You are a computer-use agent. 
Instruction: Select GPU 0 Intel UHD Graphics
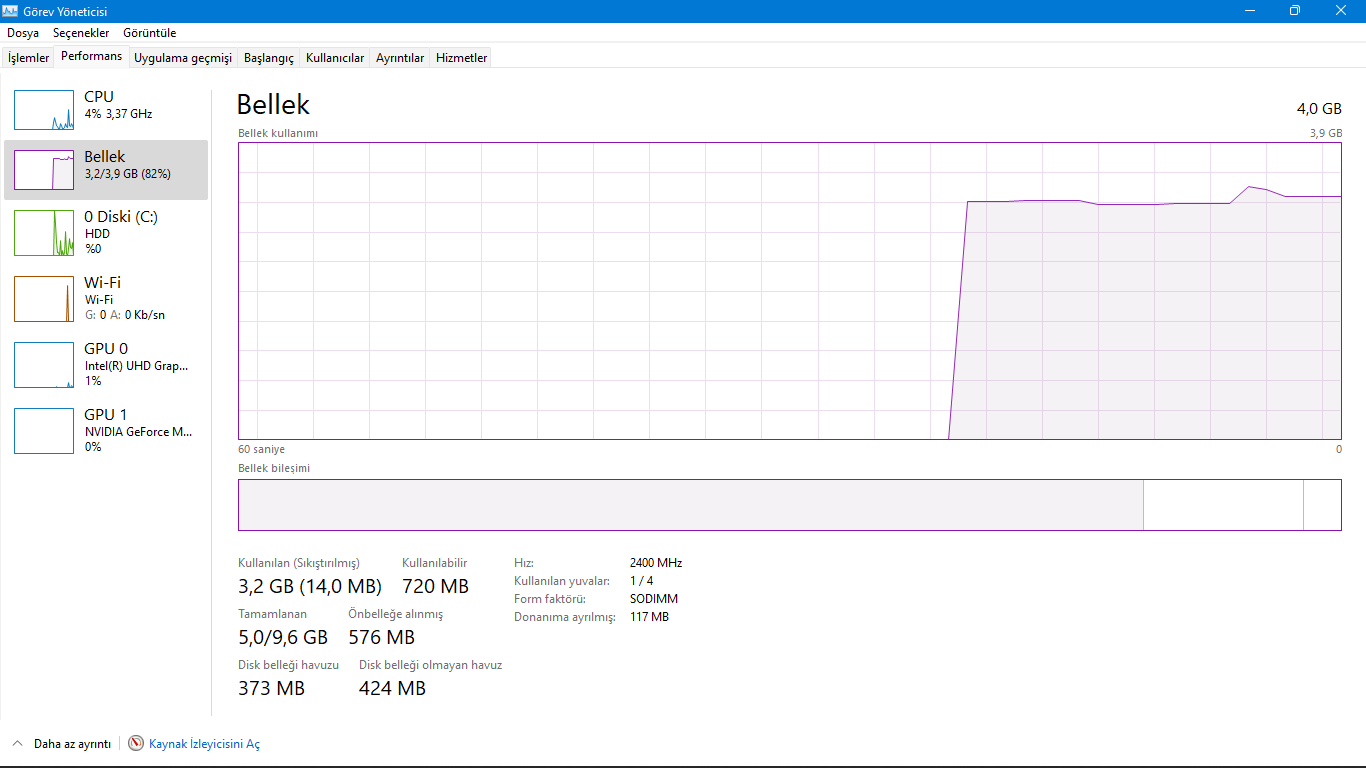pos(106,364)
